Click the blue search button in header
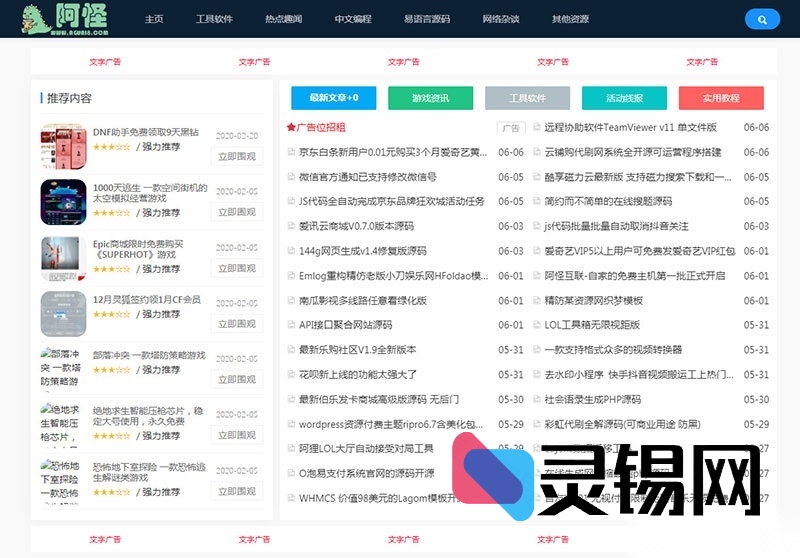 coord(762,19)
